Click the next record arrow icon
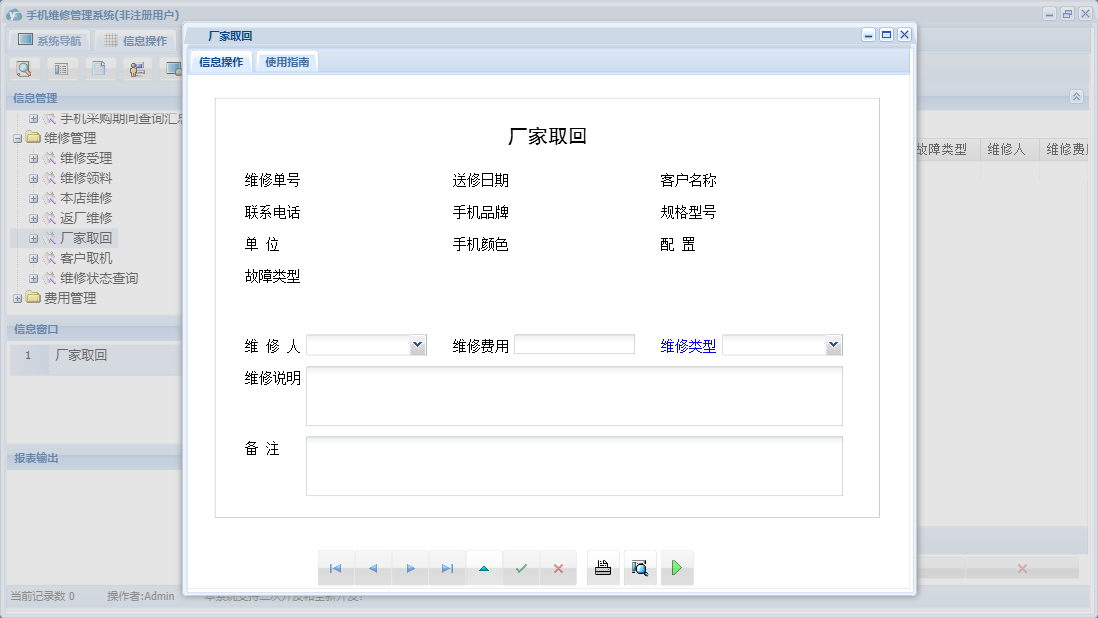This screenshot has width=1098, height=618. tap(411, 568)
